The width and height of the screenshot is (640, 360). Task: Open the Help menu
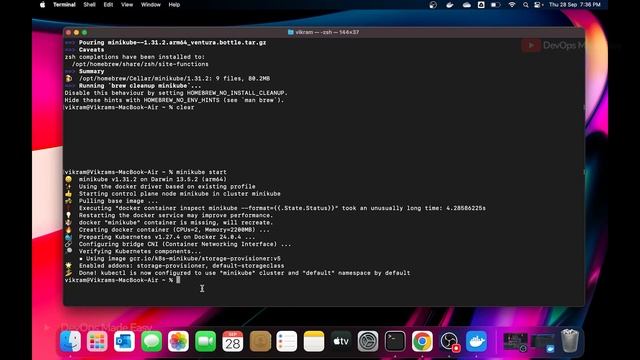pos(174,5)
